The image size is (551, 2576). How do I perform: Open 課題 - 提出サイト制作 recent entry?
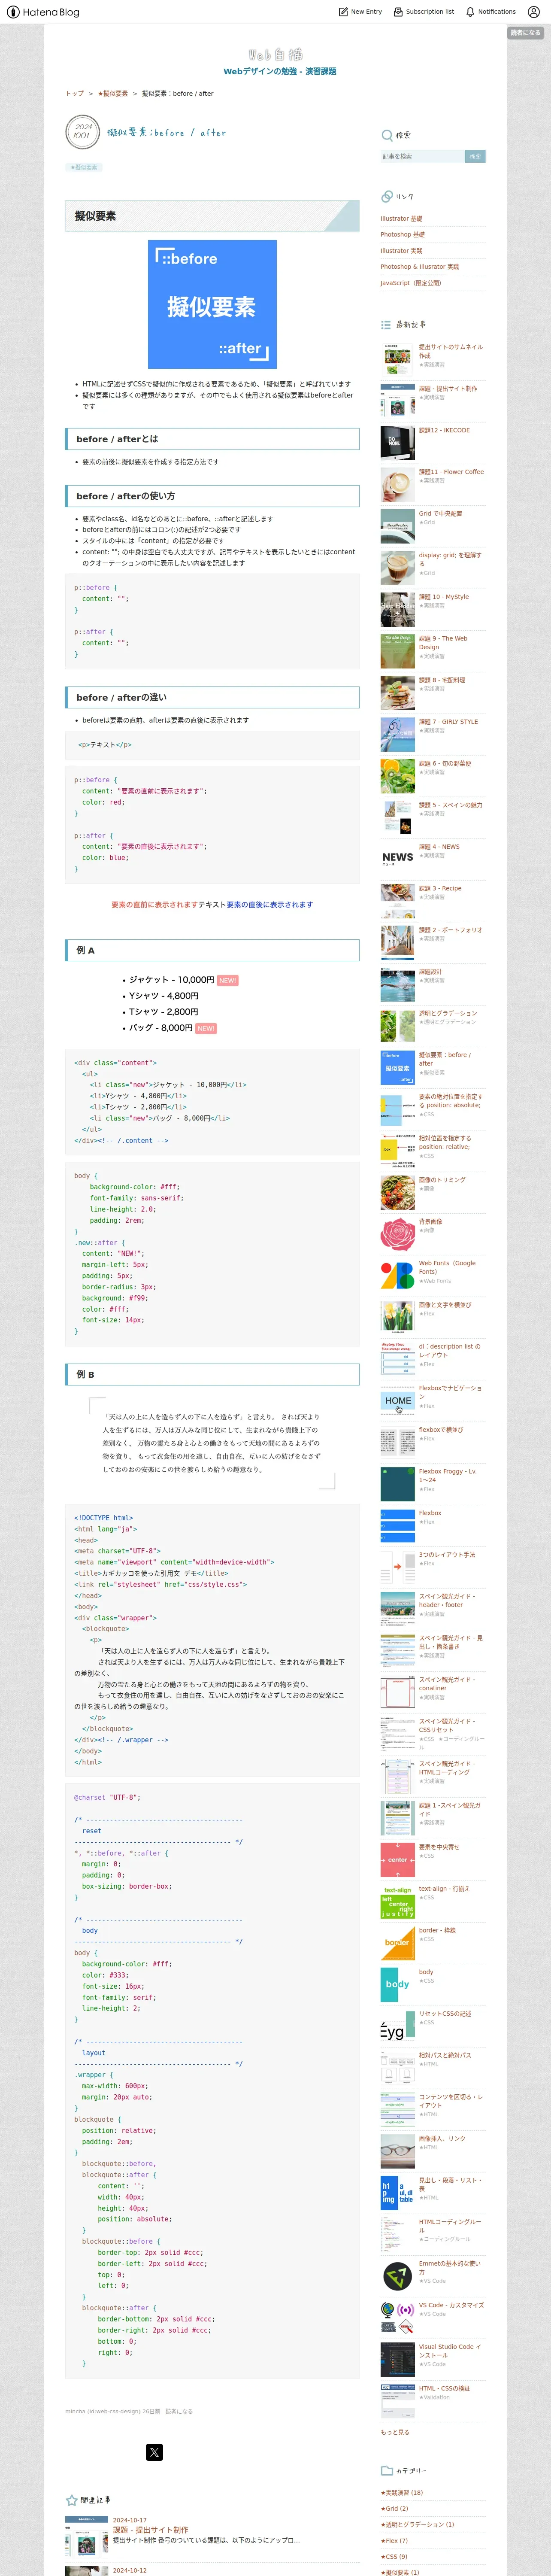point(447,388)
